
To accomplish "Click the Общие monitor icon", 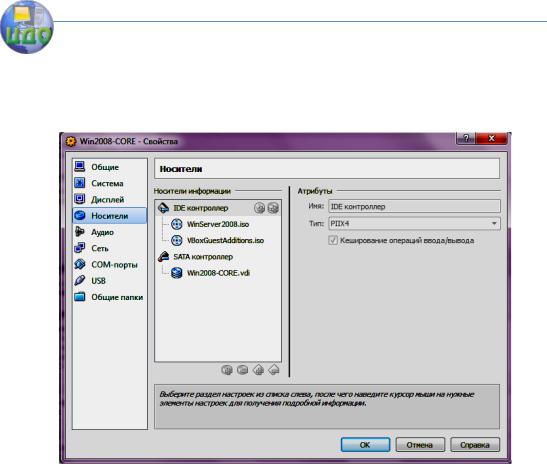I will tap(80, 167).
